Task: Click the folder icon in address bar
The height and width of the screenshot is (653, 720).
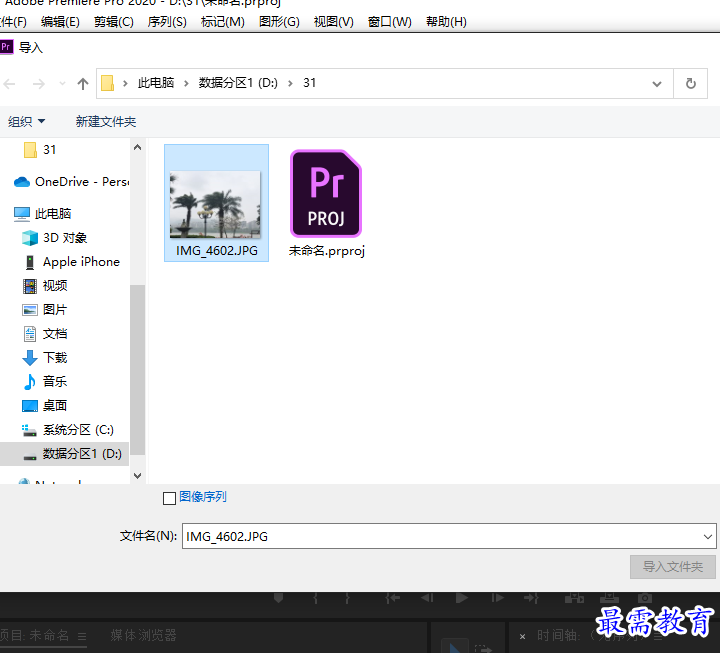Action: pyautogui.click(x=107, y=83)
